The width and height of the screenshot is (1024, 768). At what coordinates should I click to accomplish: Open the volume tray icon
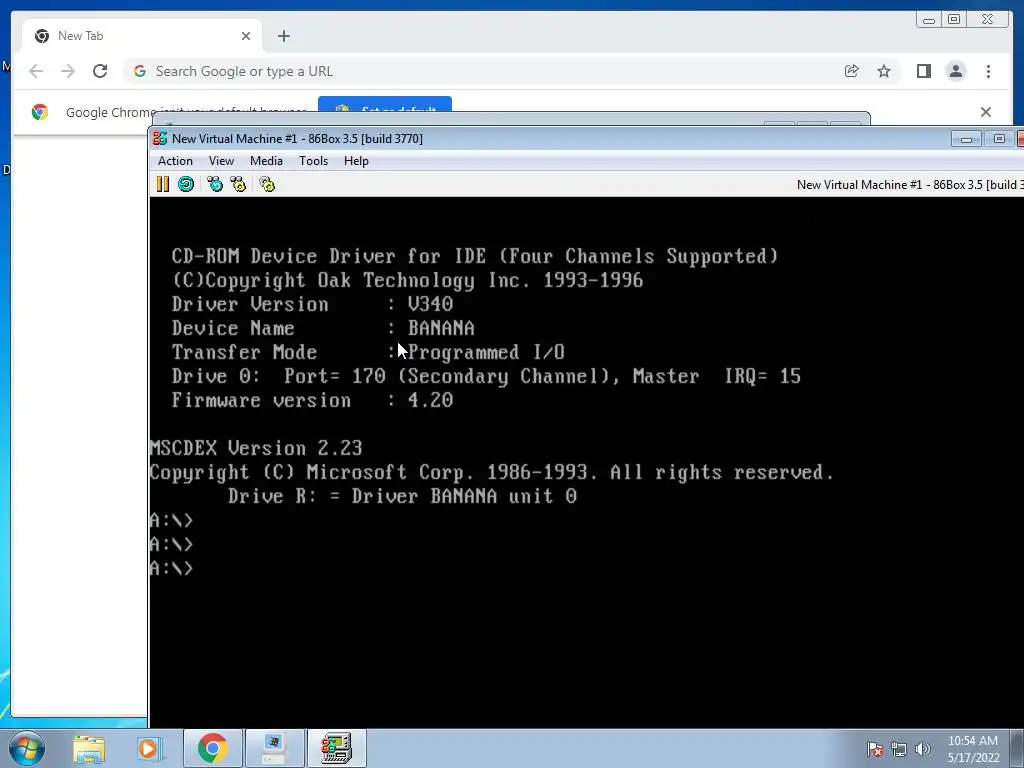click(x=923, y=749)
